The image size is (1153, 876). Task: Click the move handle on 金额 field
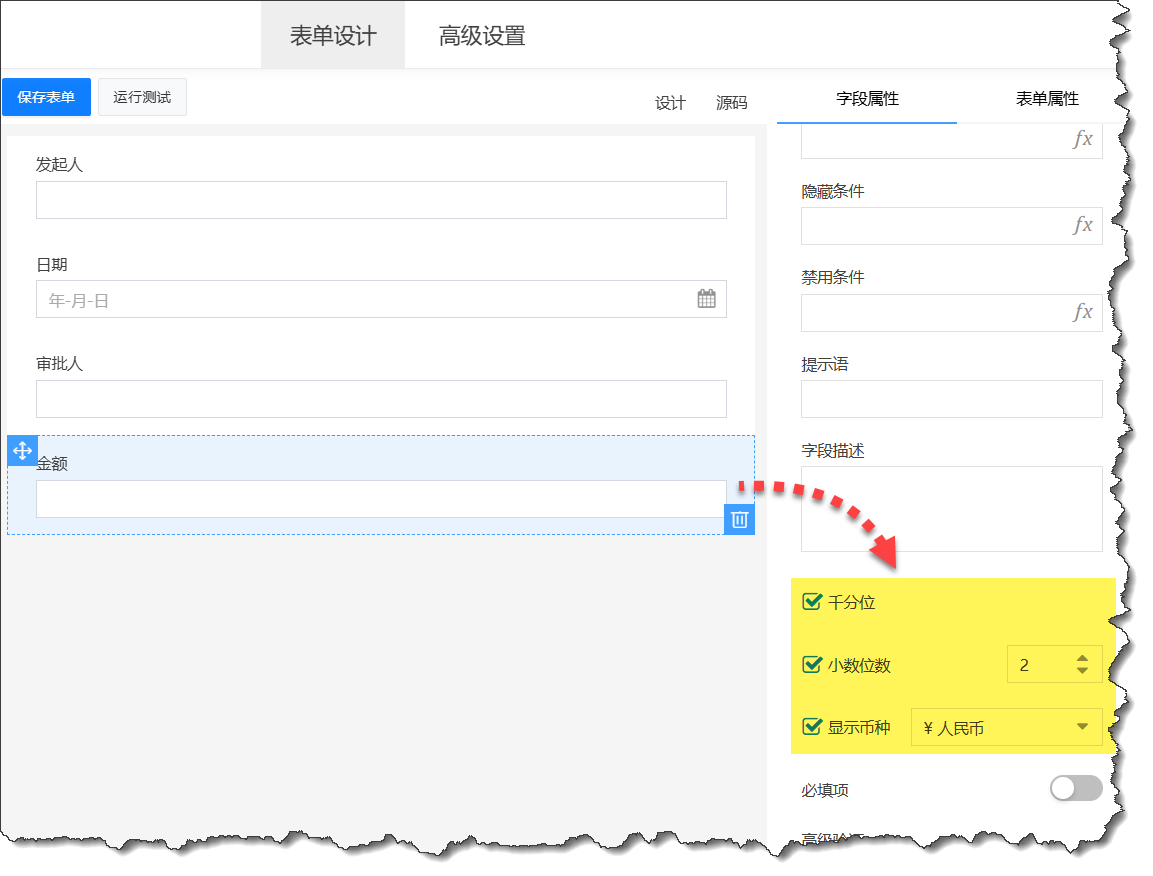(x=22, y=450)
